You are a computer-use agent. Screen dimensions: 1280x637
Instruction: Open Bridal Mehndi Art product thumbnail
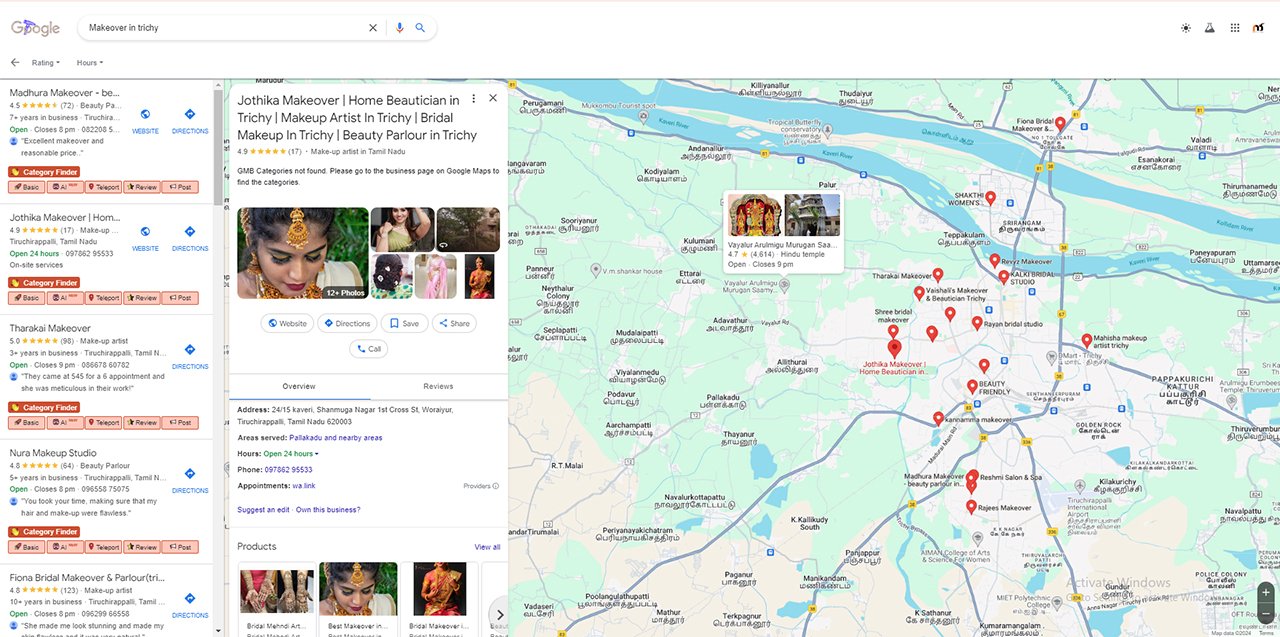[x=277, y=589]
